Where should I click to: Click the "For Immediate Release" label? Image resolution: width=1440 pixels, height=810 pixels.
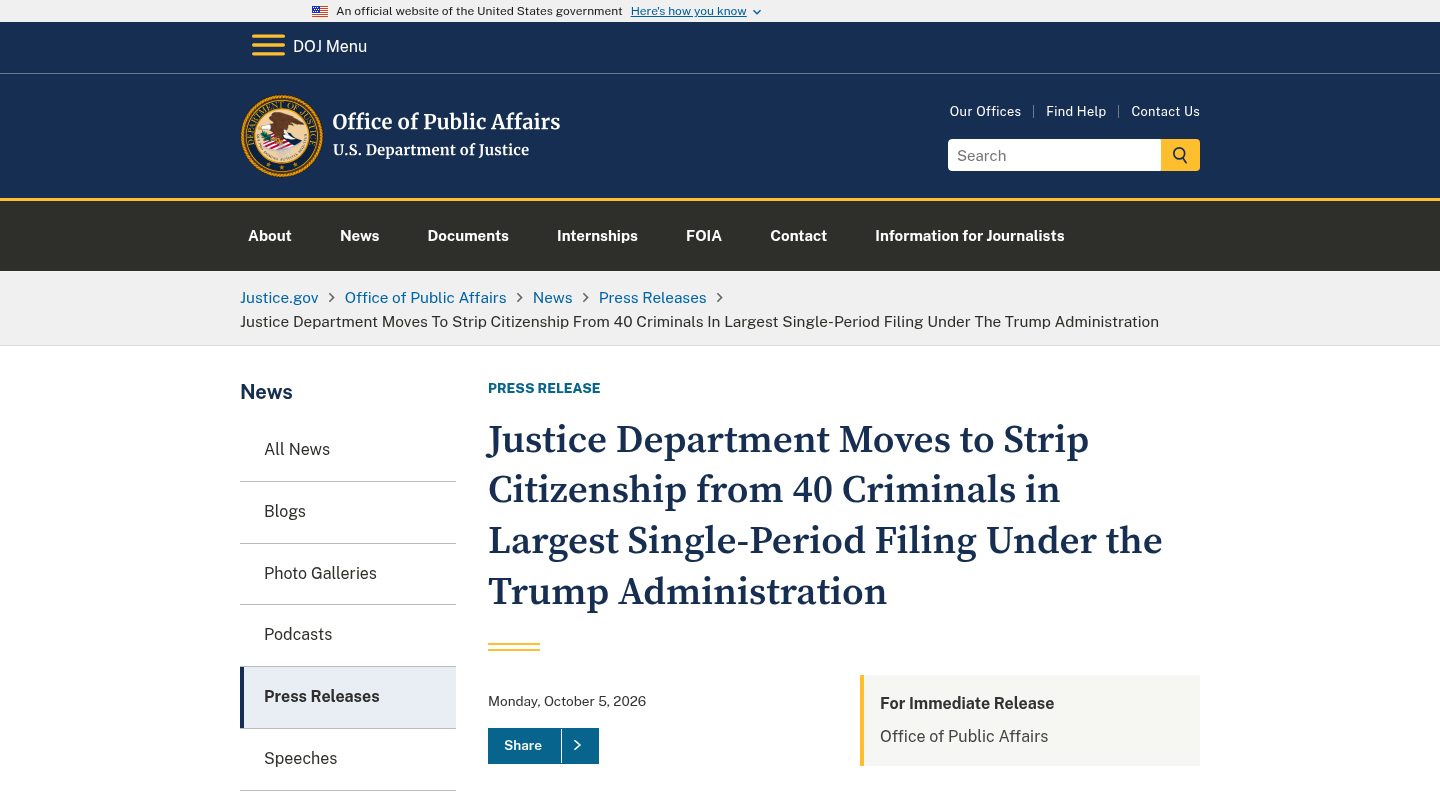click(x=967, y=703)
